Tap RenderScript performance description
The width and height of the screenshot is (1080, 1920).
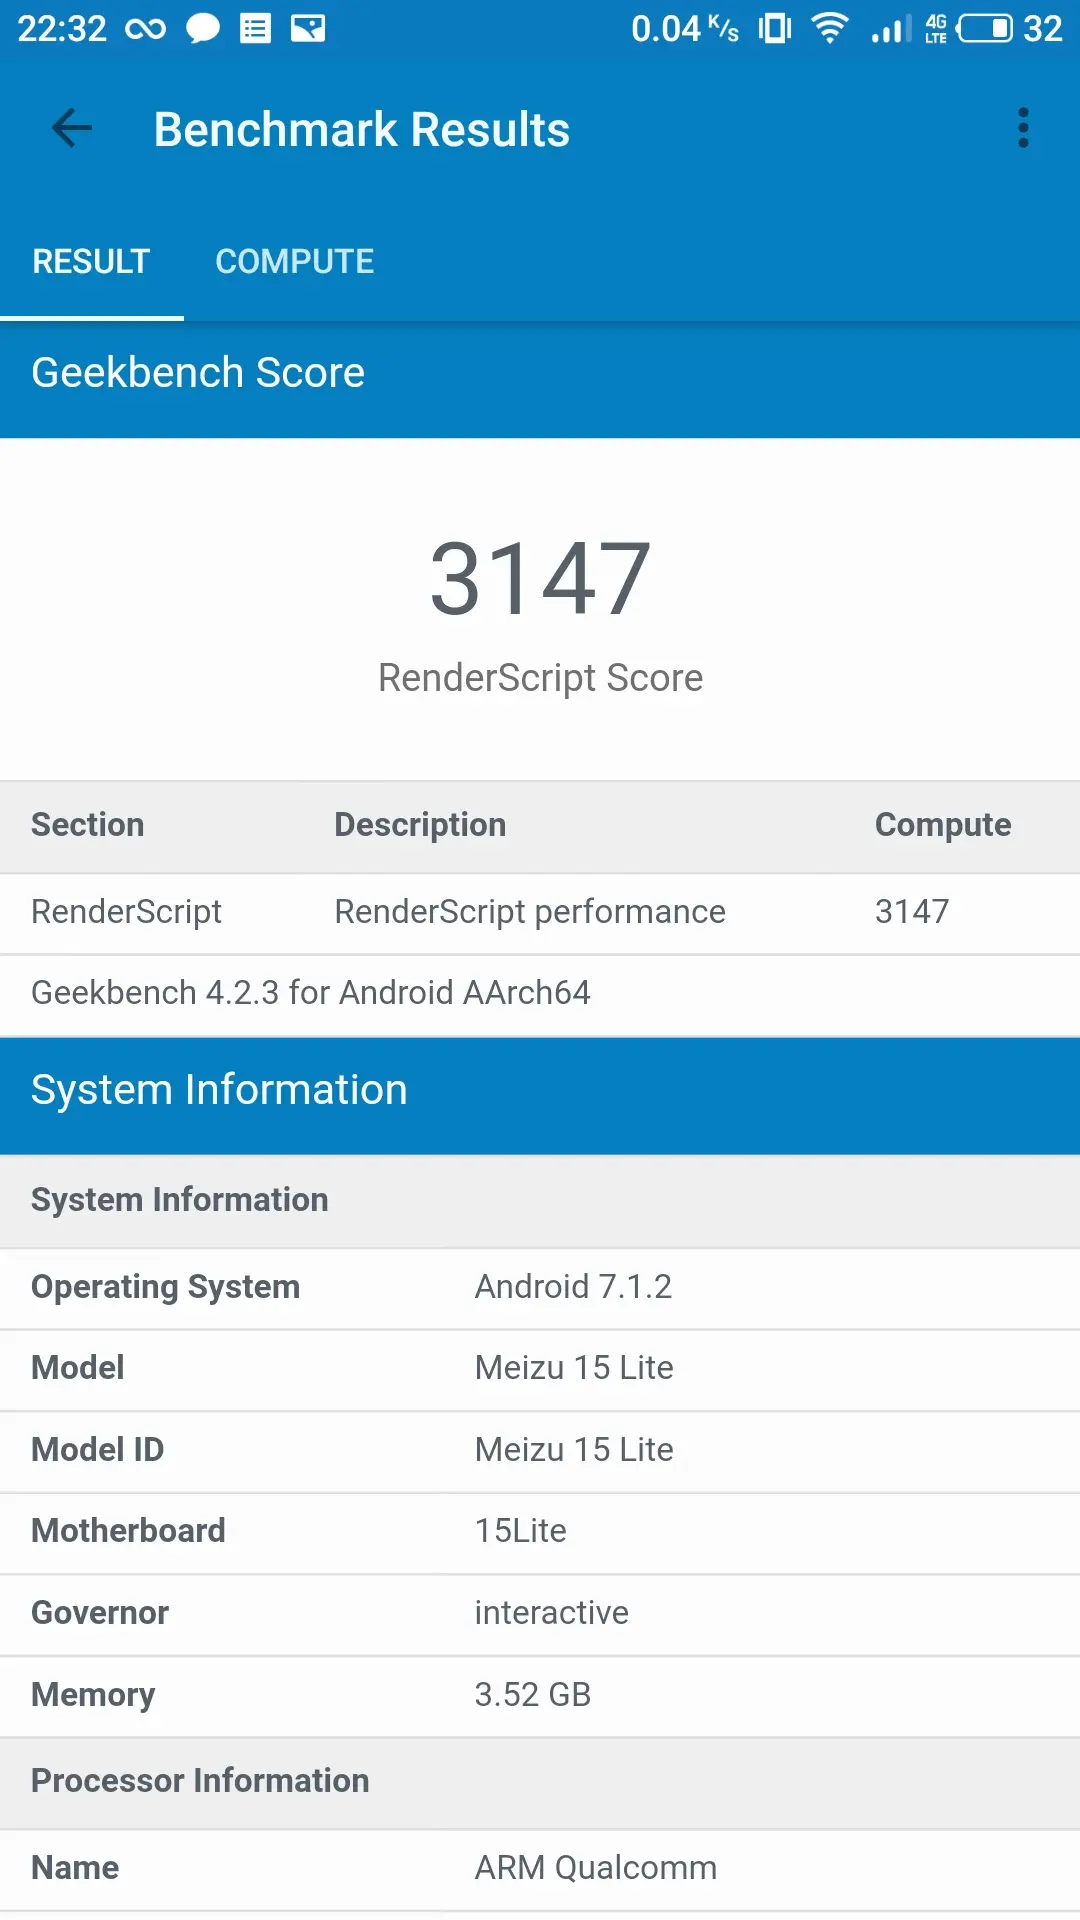[x=530, y=912]
